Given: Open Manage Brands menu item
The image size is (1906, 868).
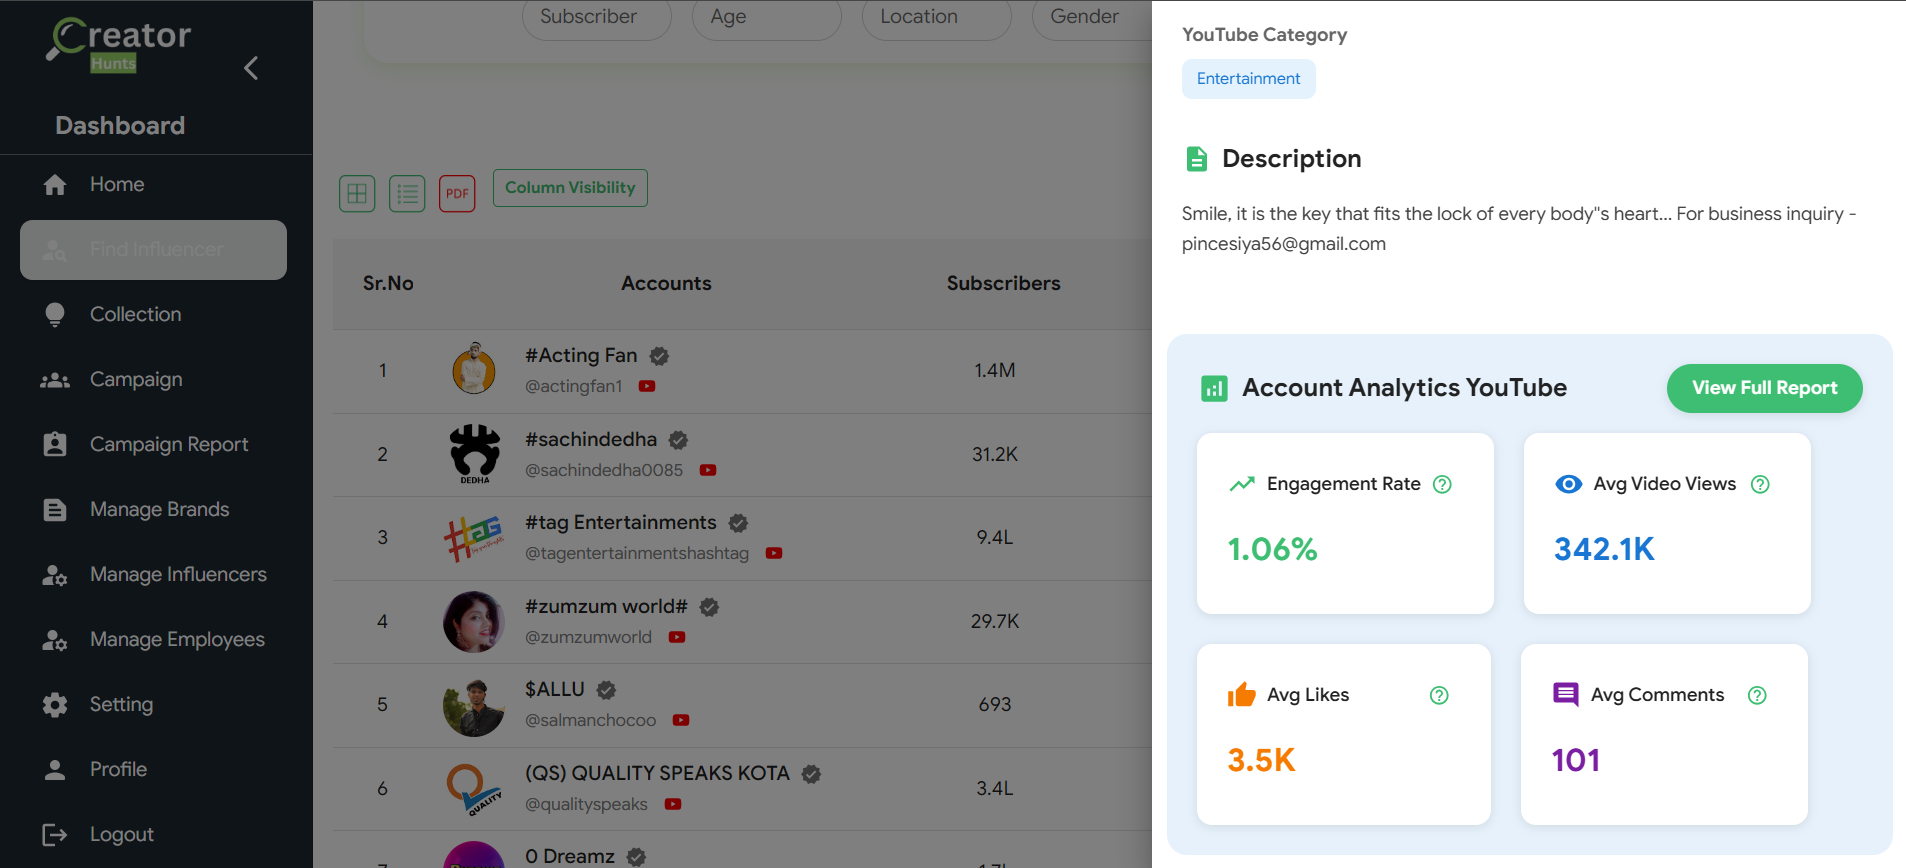Looking at the screenshot, I should 159,509.
